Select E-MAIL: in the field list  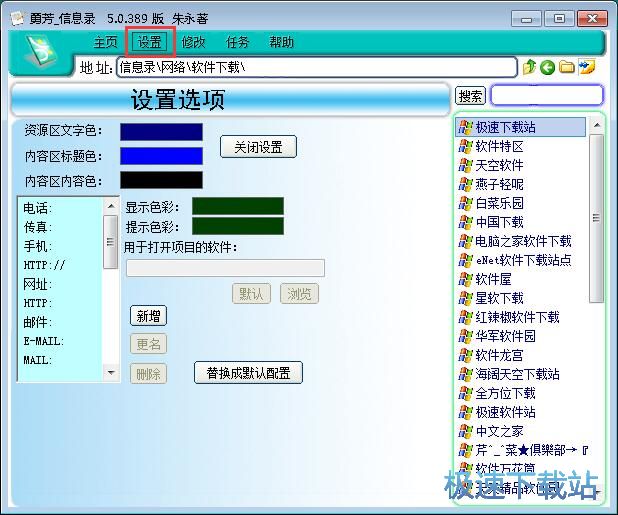coord(43,341)
